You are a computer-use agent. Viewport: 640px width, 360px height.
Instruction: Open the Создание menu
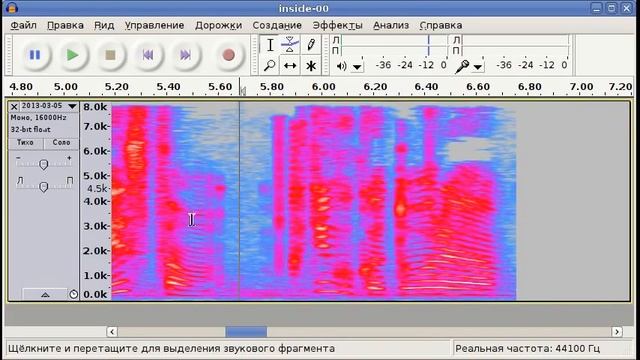pyautogui.click(x=277, y=25)
